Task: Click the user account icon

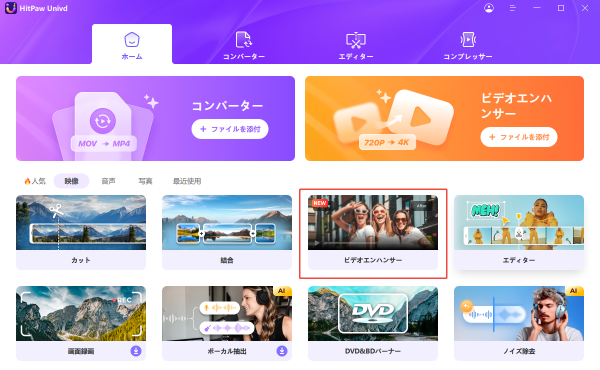Action: click(x=489, y=8)
